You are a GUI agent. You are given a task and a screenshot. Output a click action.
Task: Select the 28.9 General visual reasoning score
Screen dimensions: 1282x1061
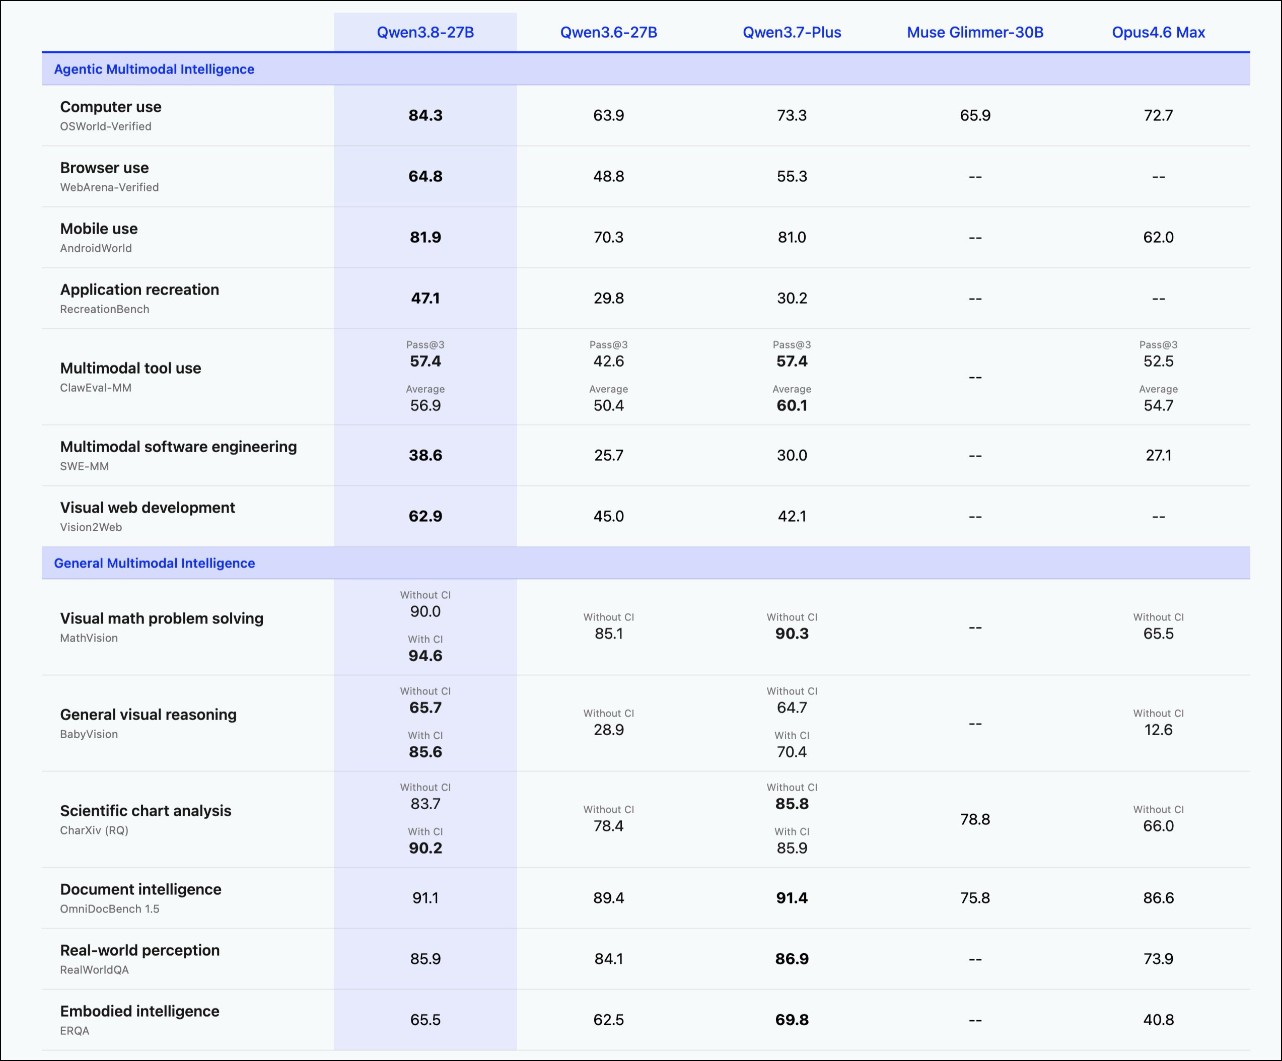(x=608, y=730)
